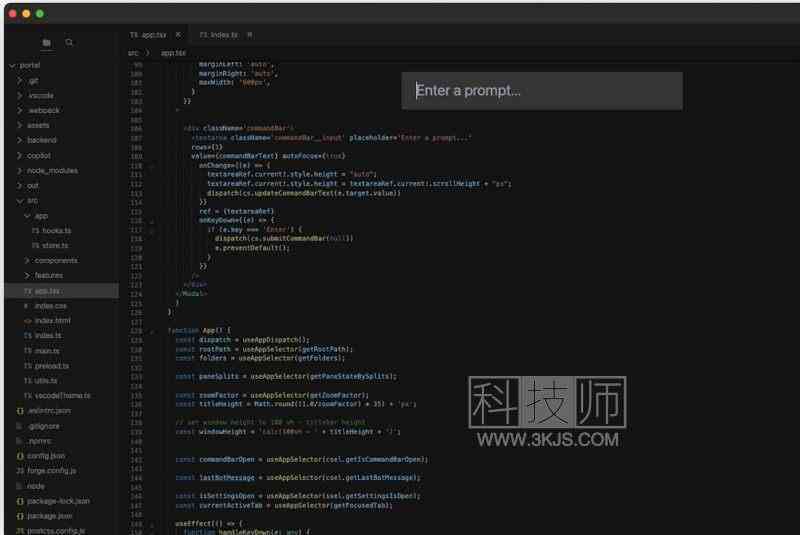Select app.tsx in the file tree
Screen dimensions: 800x535
(x=62, y=291)
